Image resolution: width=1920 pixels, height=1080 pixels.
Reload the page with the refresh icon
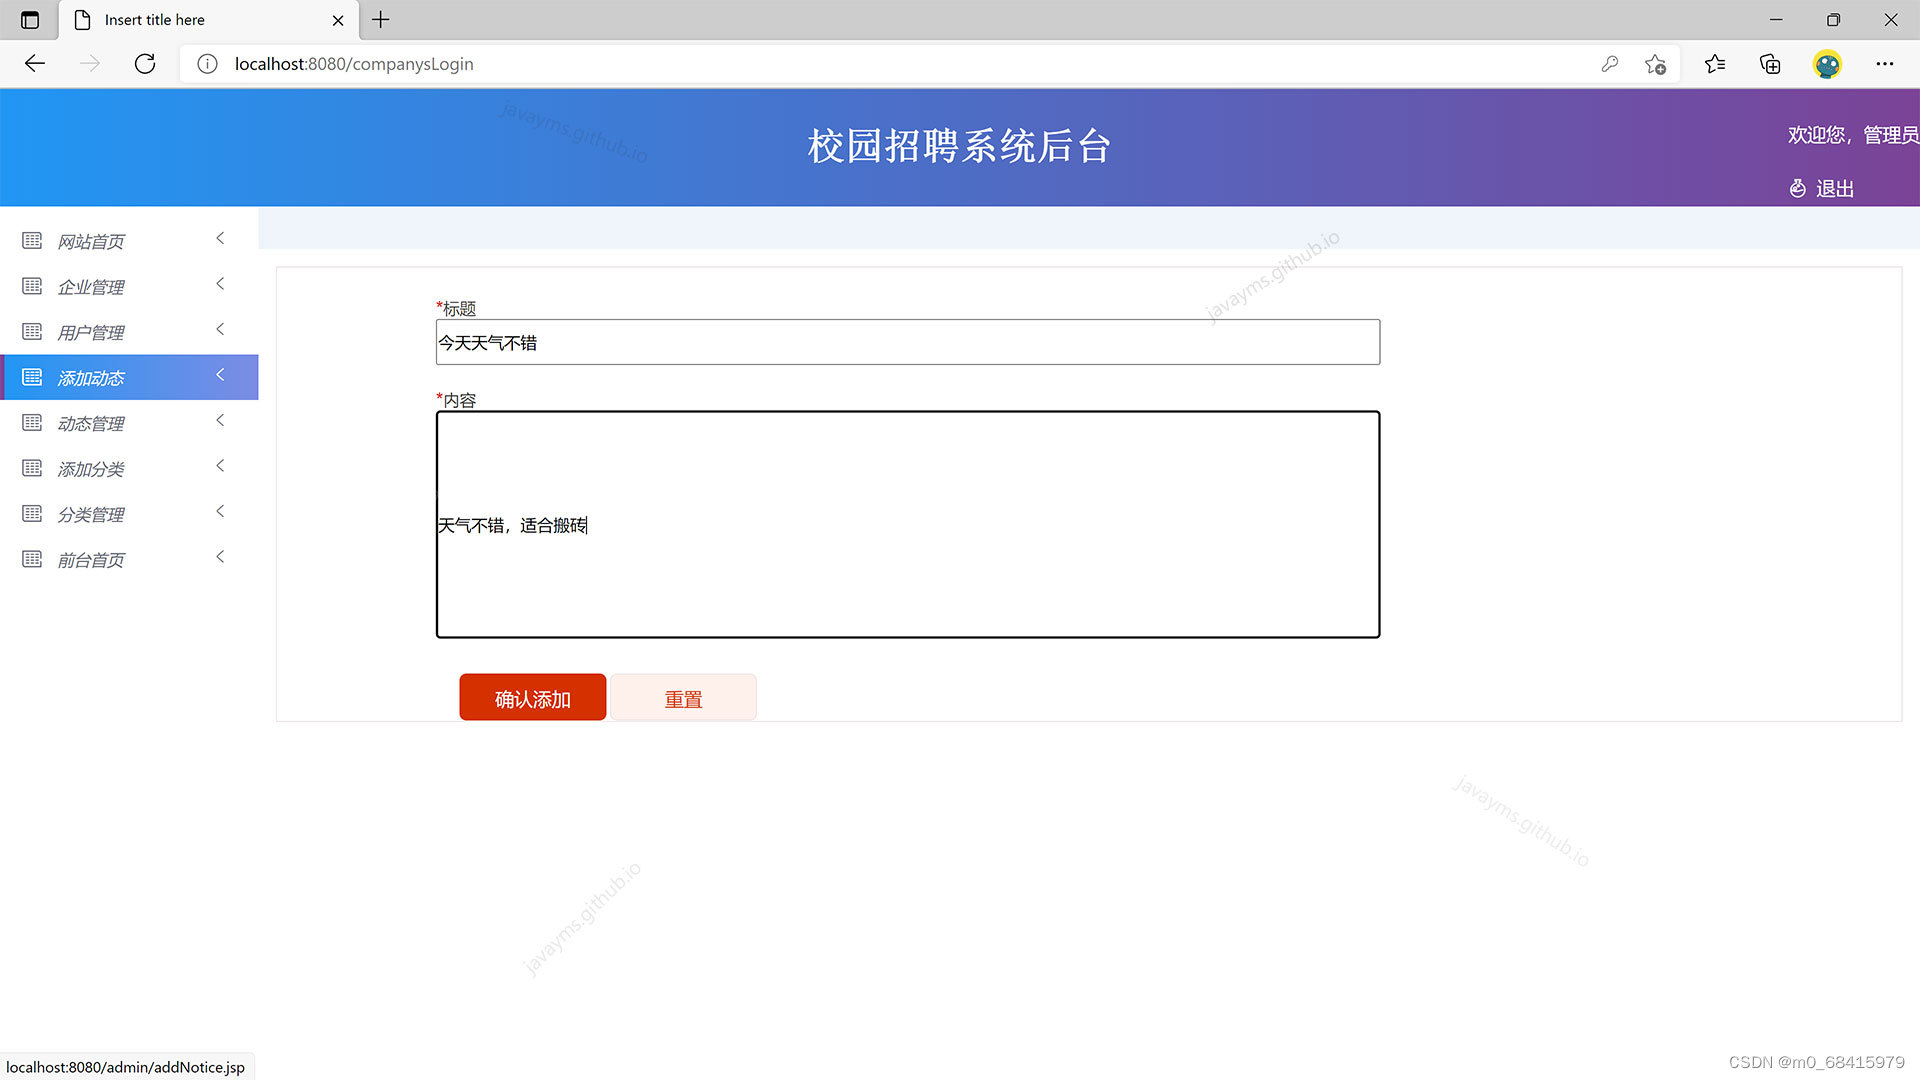coord(145,63)
